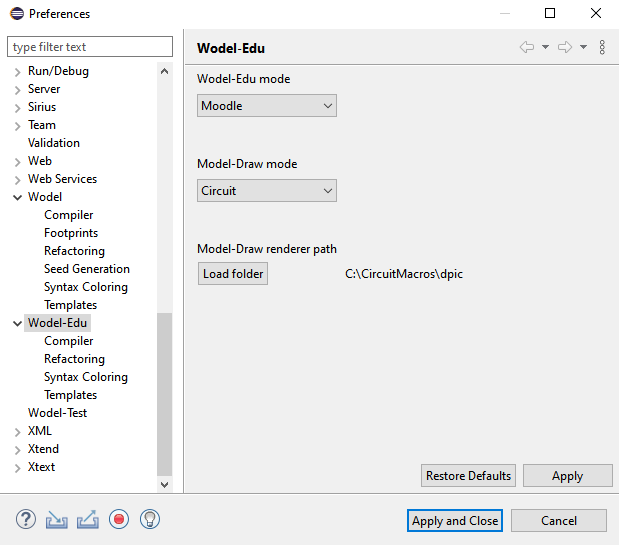
Task: Select Validation in the tree
Action: pyautogui.click(x=54, y=143)
